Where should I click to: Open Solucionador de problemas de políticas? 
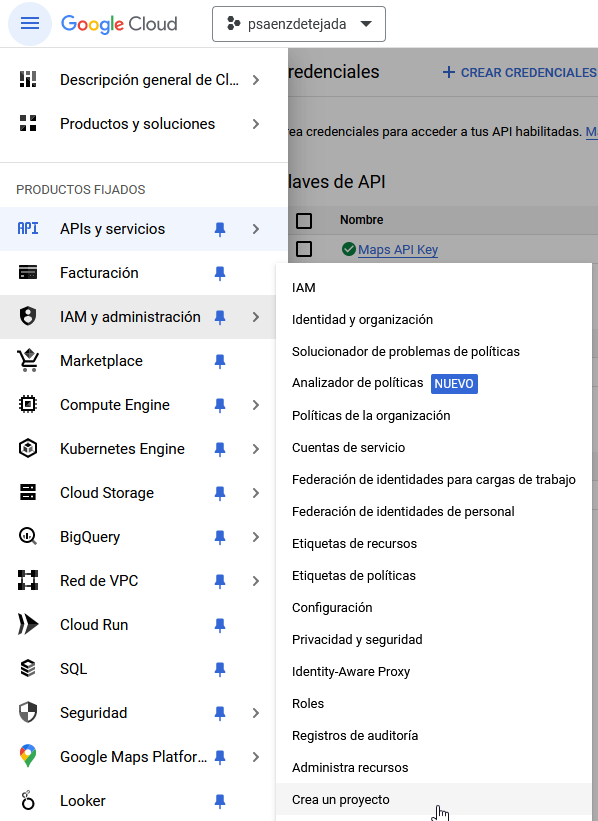(x=434, y=351)
